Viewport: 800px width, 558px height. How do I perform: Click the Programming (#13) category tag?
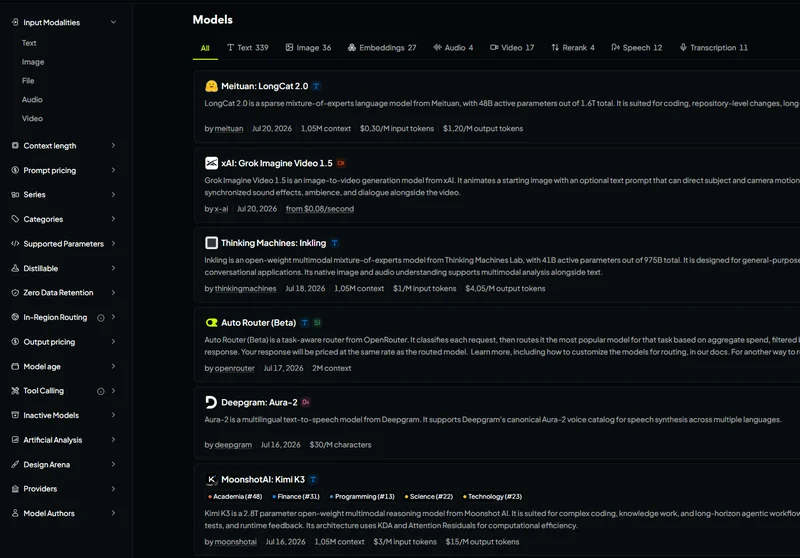tap(362, 497)
